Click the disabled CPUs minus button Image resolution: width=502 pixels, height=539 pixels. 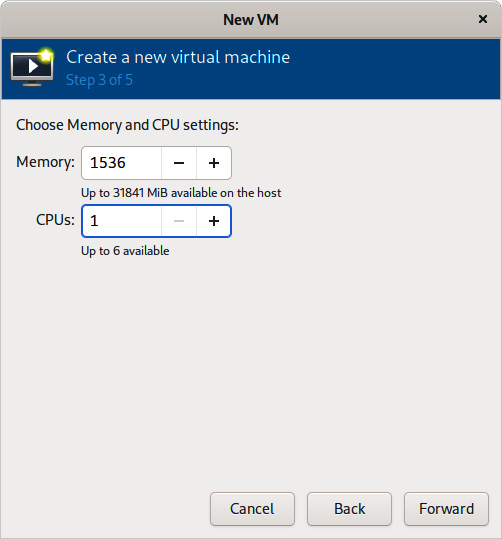pos(179,221)
